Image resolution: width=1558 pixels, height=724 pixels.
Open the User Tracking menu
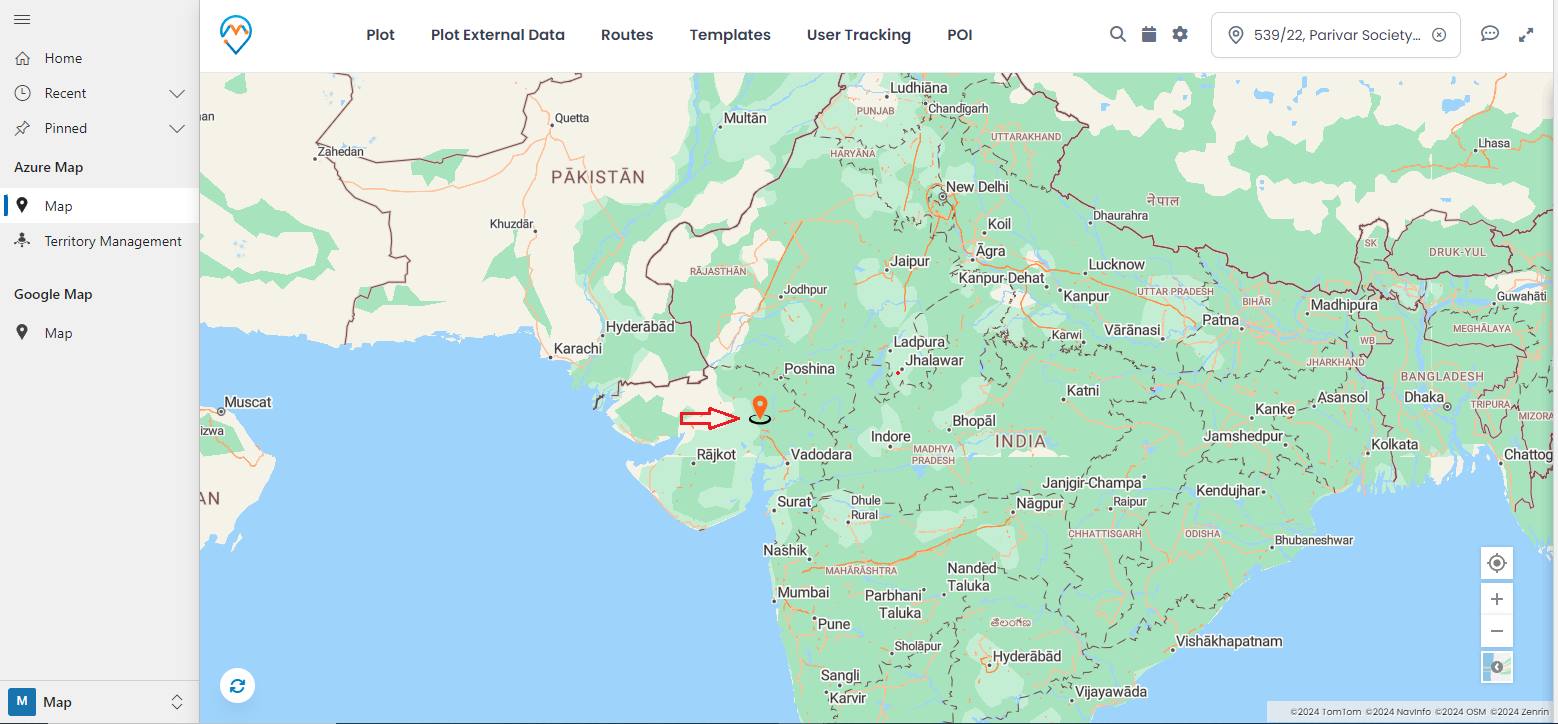859,35
